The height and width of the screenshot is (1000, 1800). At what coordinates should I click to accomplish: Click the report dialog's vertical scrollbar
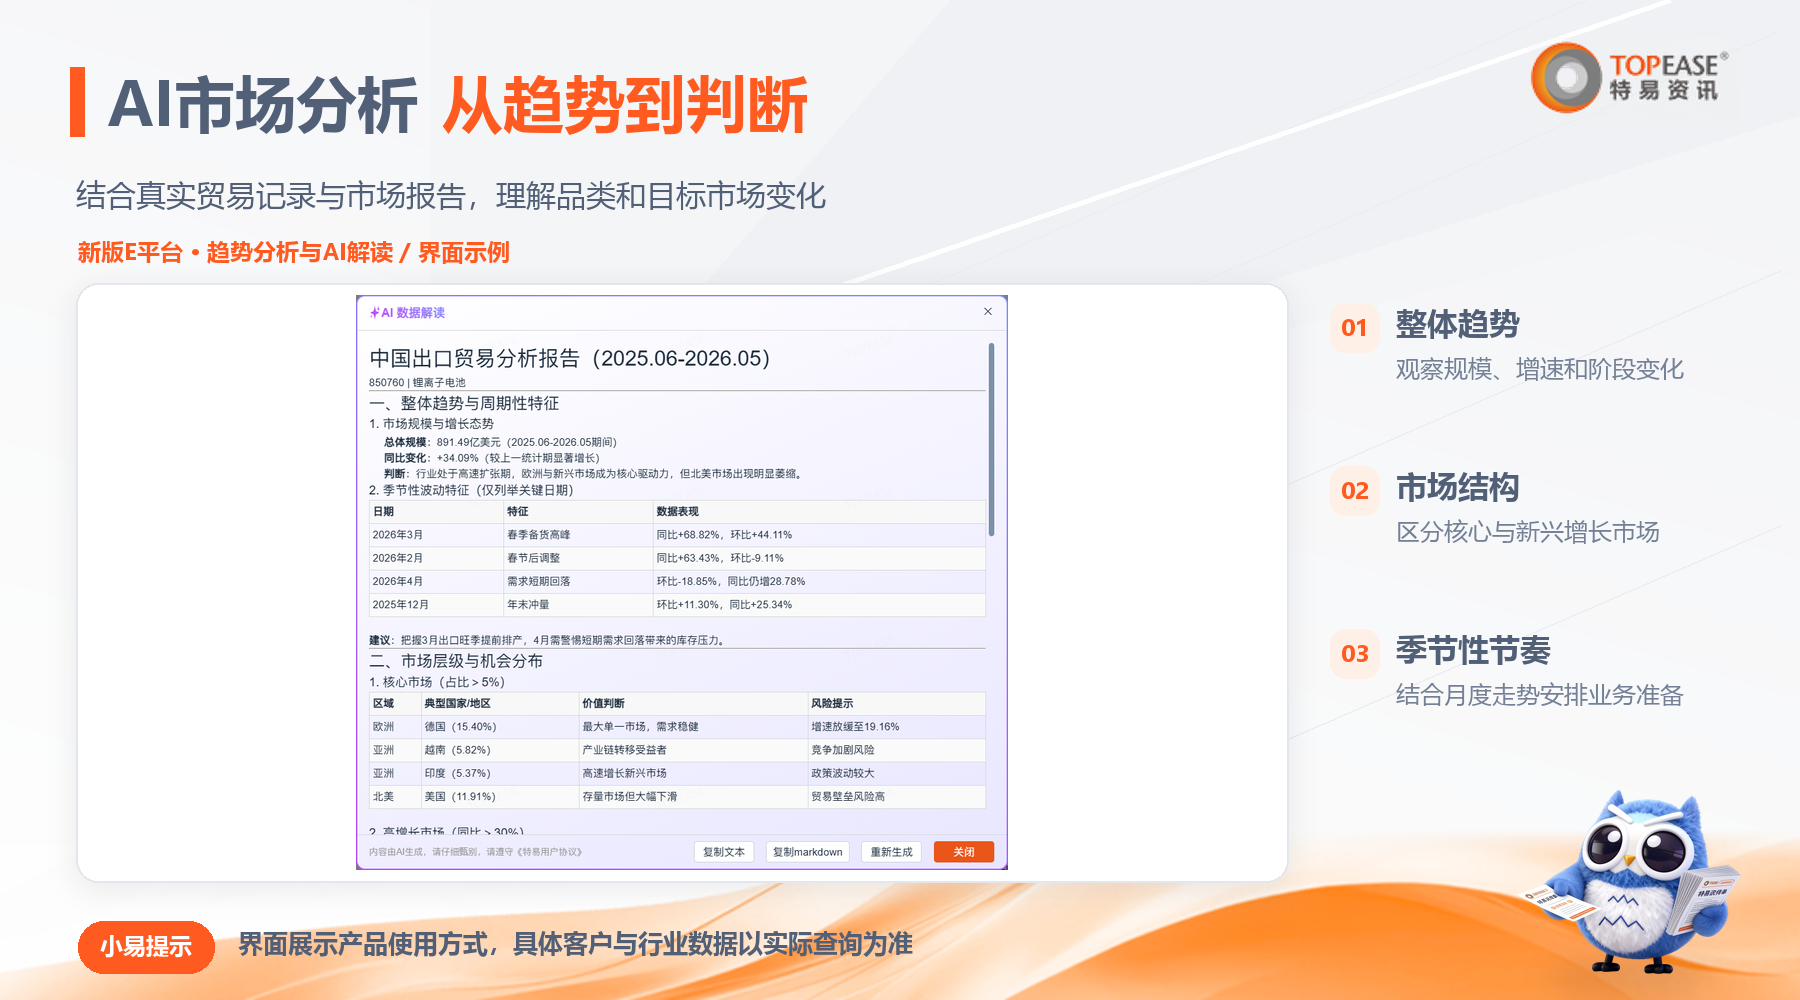point(991,440)
